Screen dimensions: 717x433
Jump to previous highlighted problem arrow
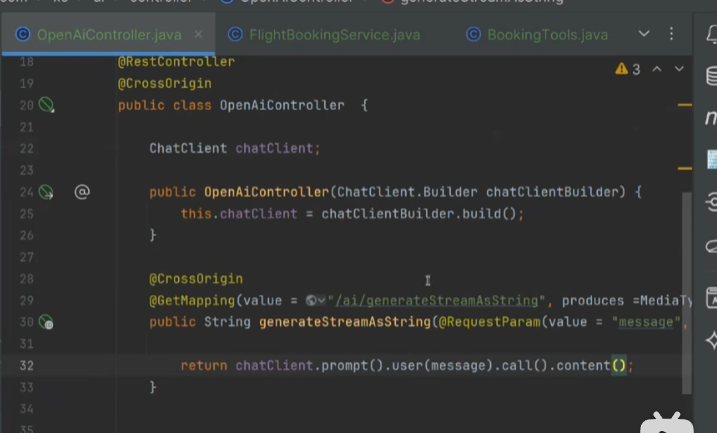[x=657, y=69]
